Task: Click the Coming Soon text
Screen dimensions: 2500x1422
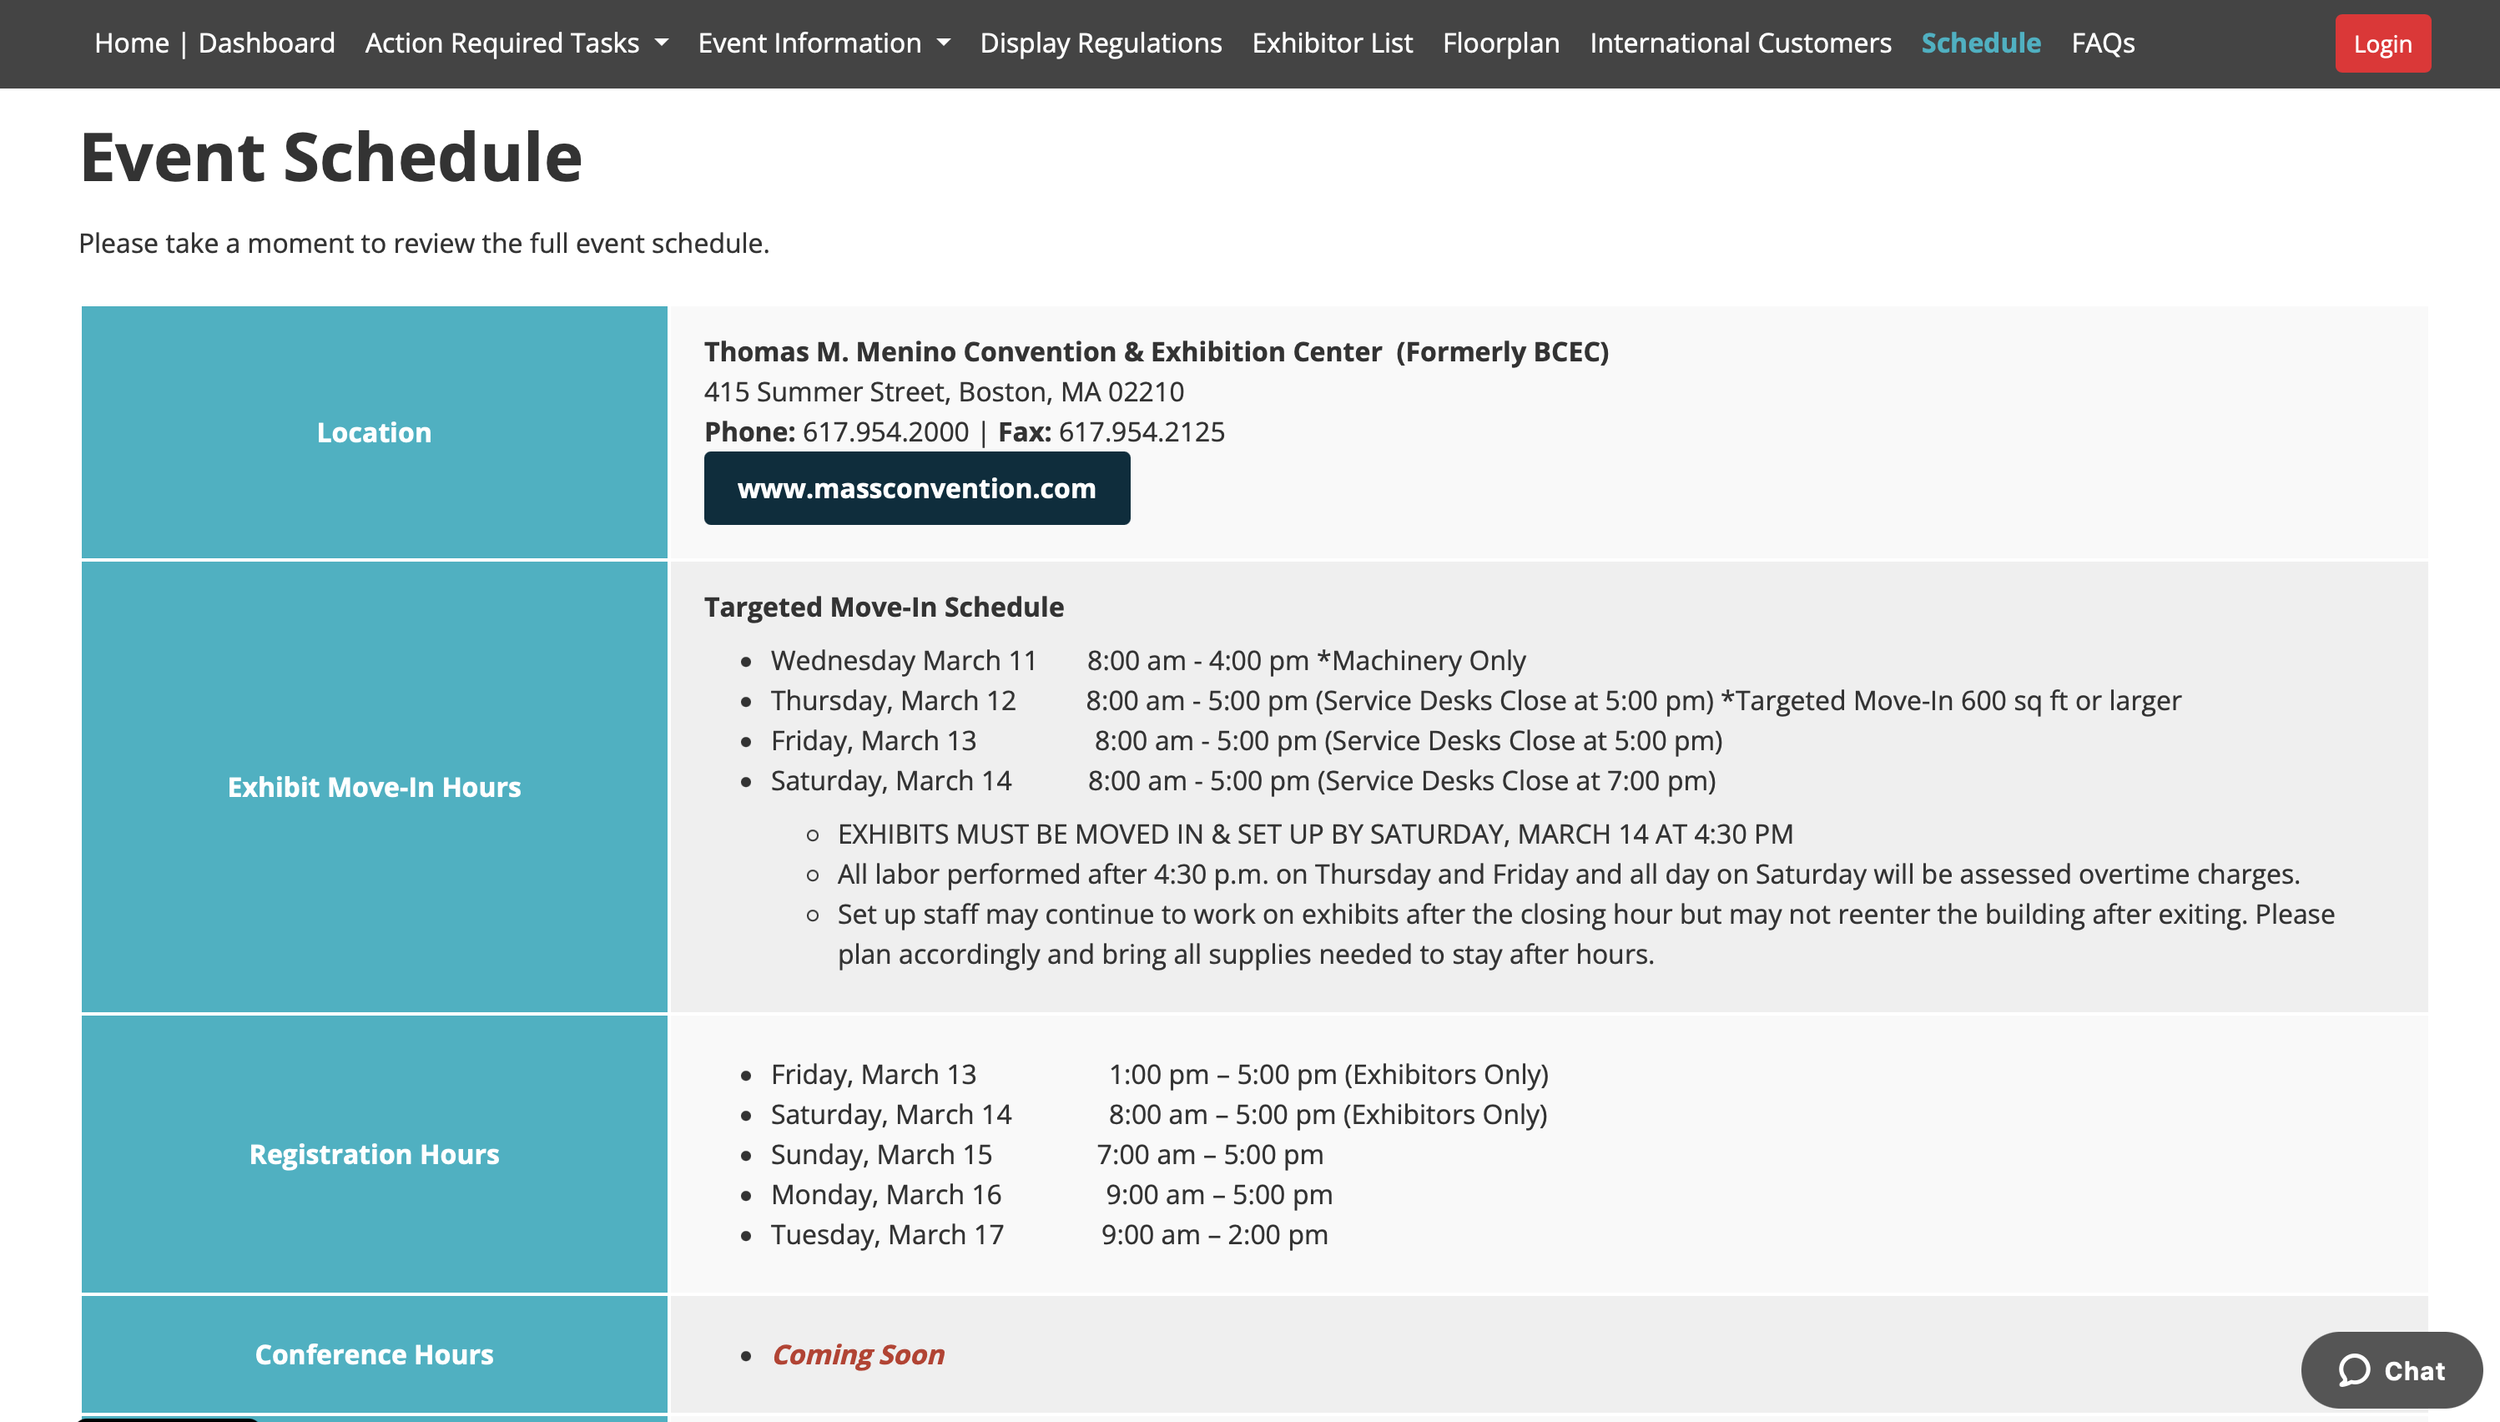Action: [x=858, y=1354]
